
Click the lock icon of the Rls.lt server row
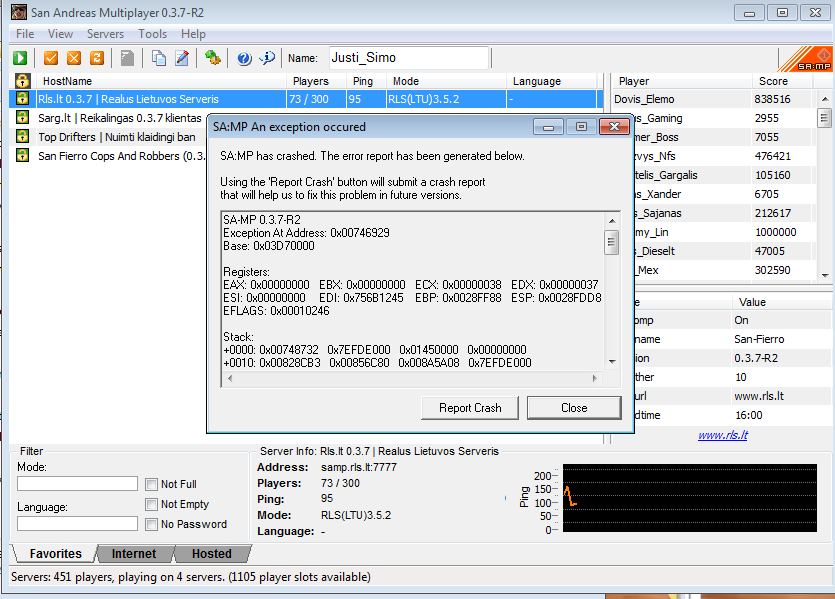22,99
